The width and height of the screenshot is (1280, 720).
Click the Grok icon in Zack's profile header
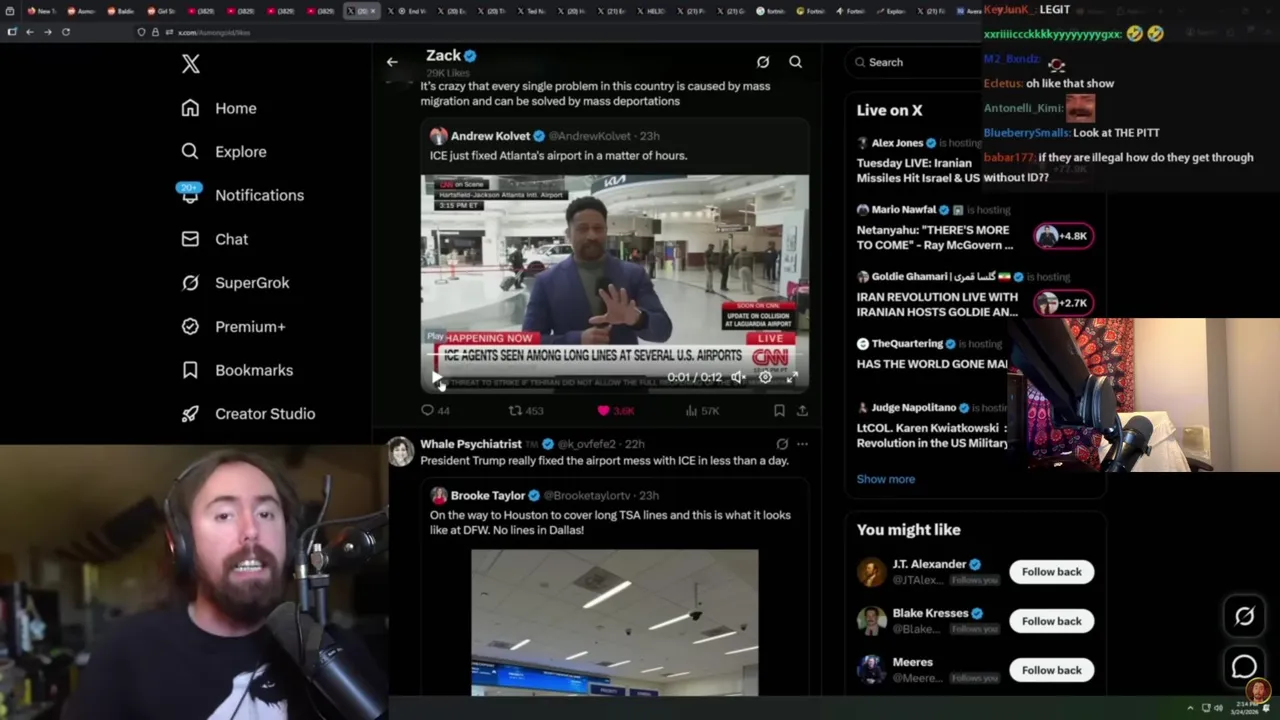[x=763, y=62]
